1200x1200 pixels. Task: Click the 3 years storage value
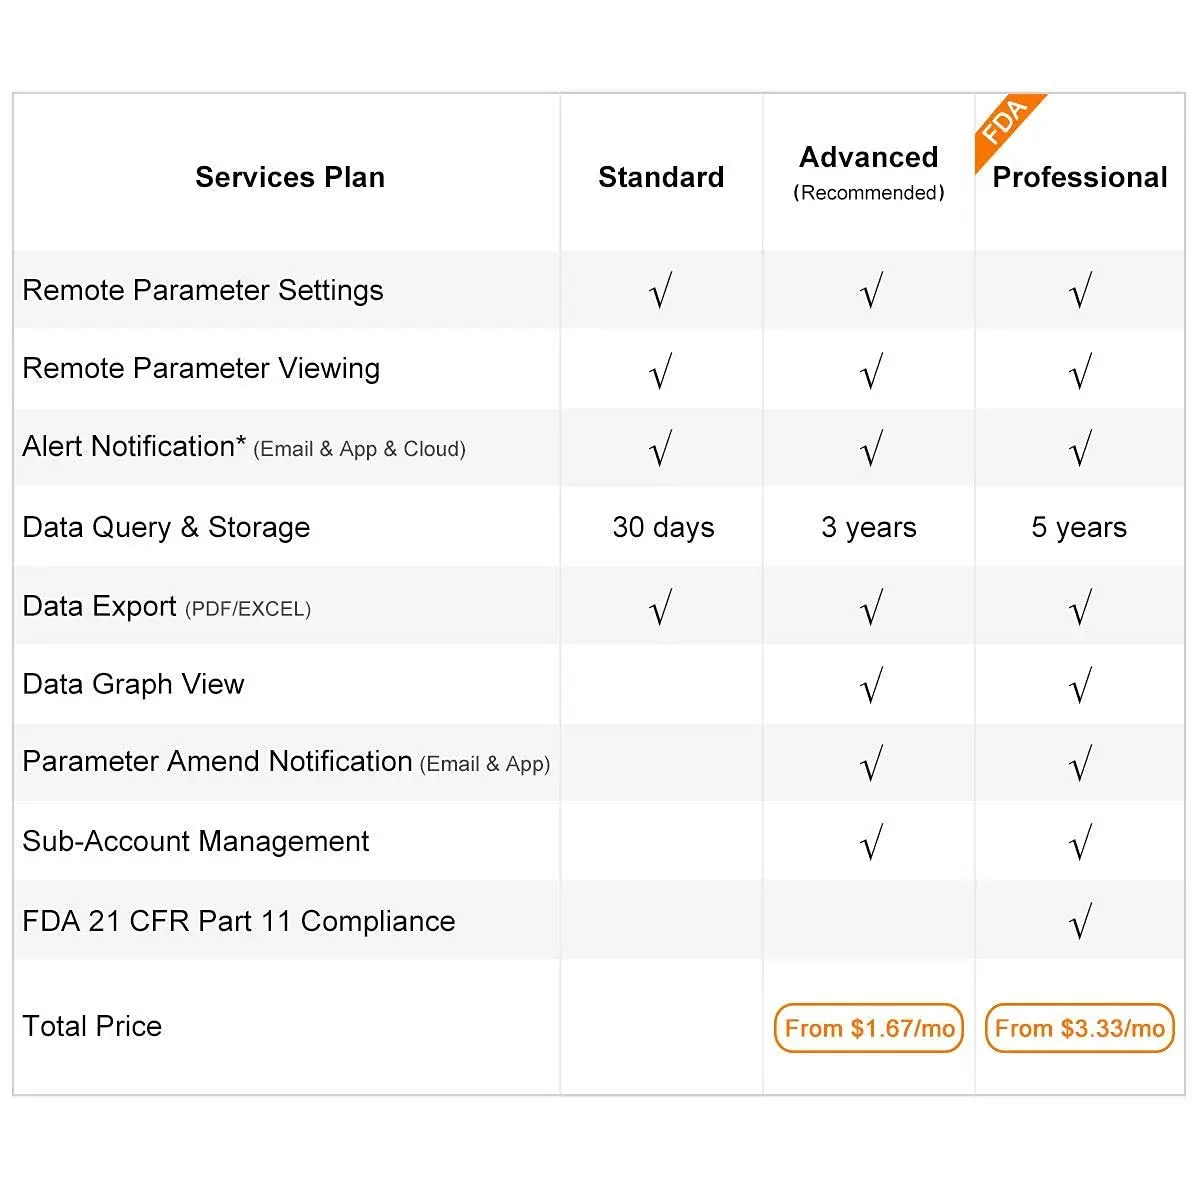click(x=869, y=527)
